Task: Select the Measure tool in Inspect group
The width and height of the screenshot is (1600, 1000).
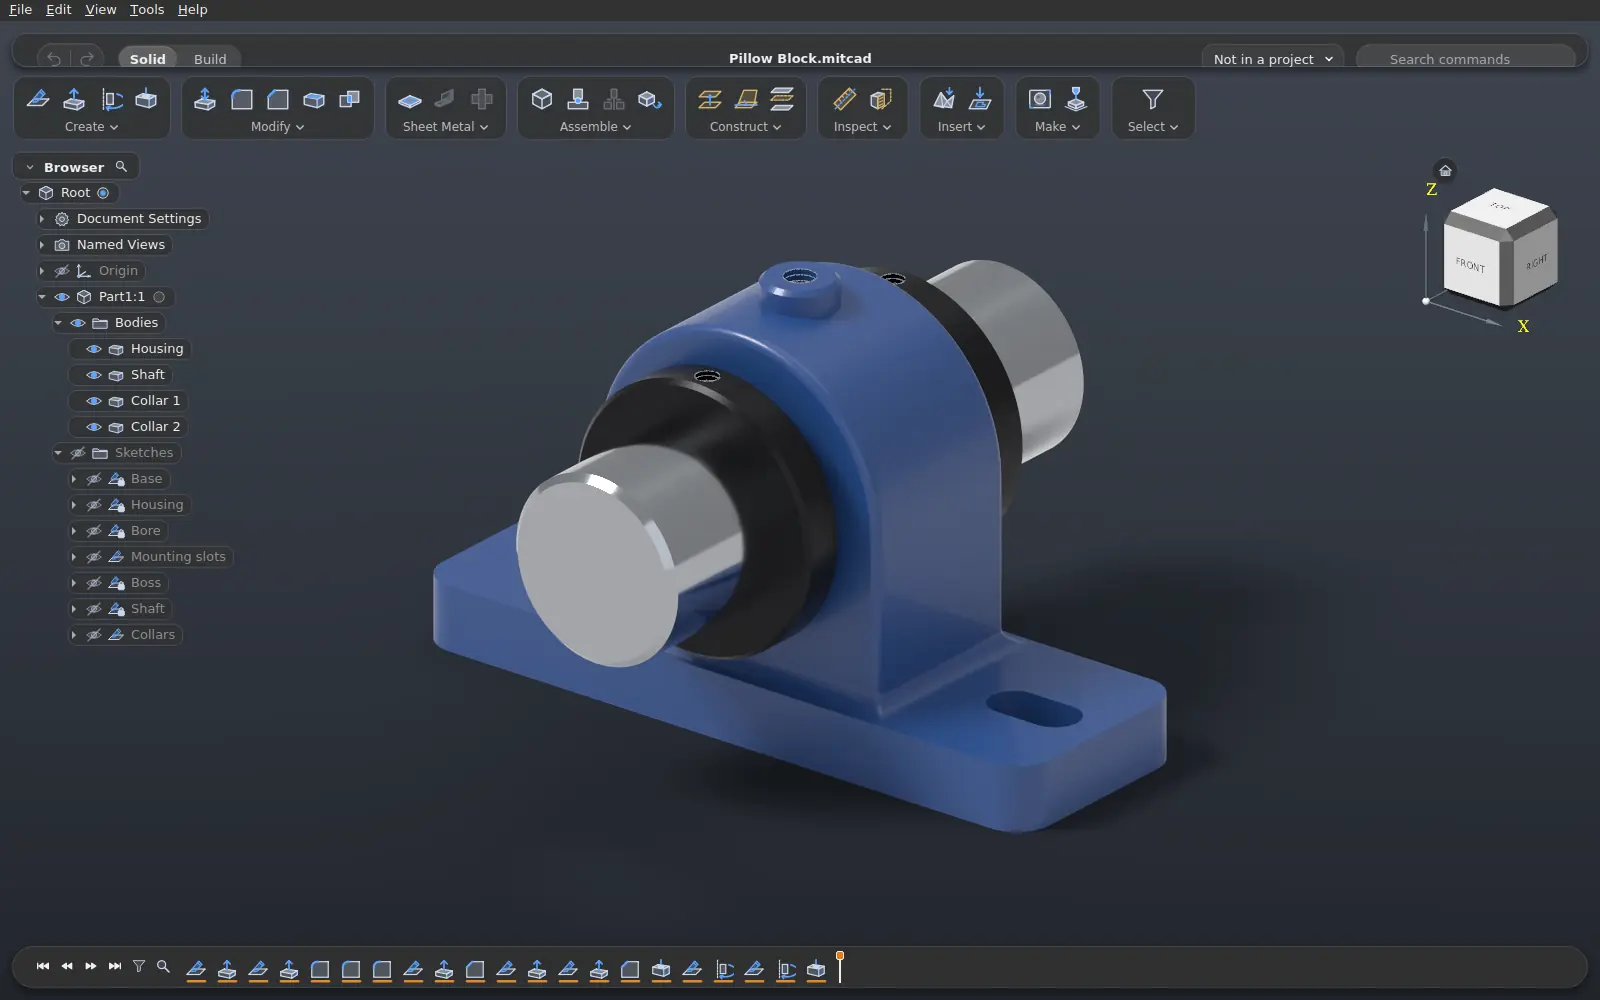Action: [x=845, y=99]
